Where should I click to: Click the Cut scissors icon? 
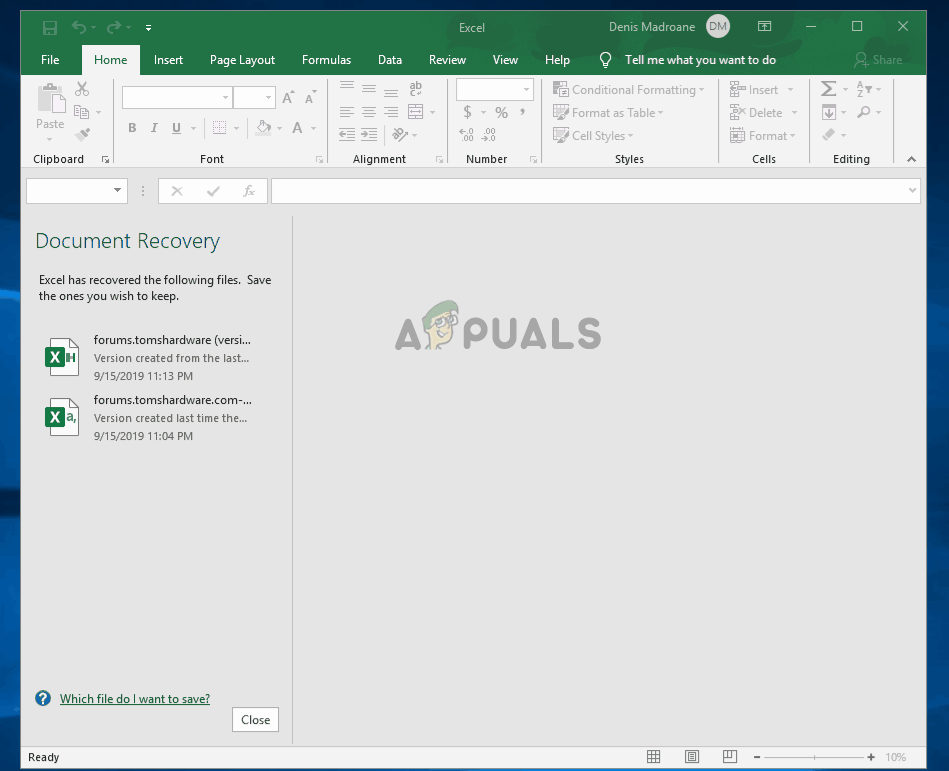(82, 90)
